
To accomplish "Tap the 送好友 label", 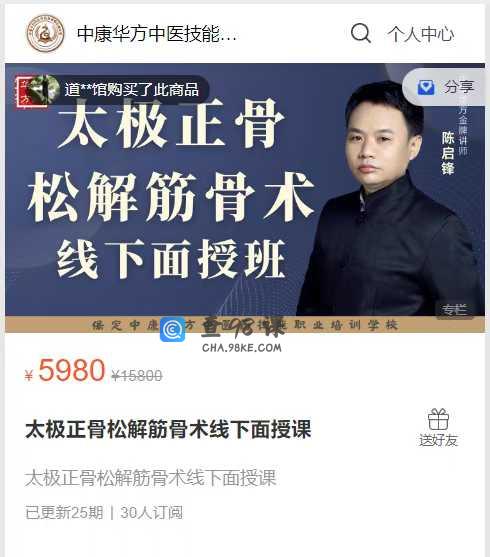I will pos(438,440).
